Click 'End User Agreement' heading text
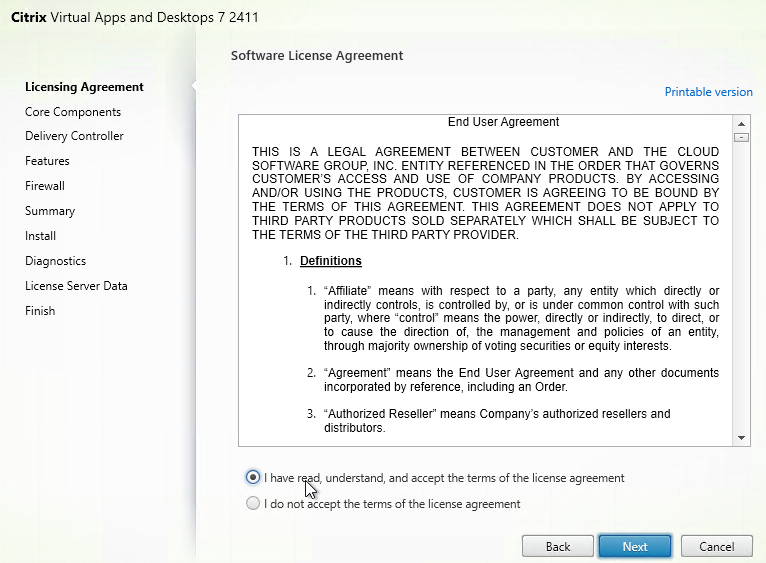The width and height of the screenshot is (766, 563). tap(503, 122)
